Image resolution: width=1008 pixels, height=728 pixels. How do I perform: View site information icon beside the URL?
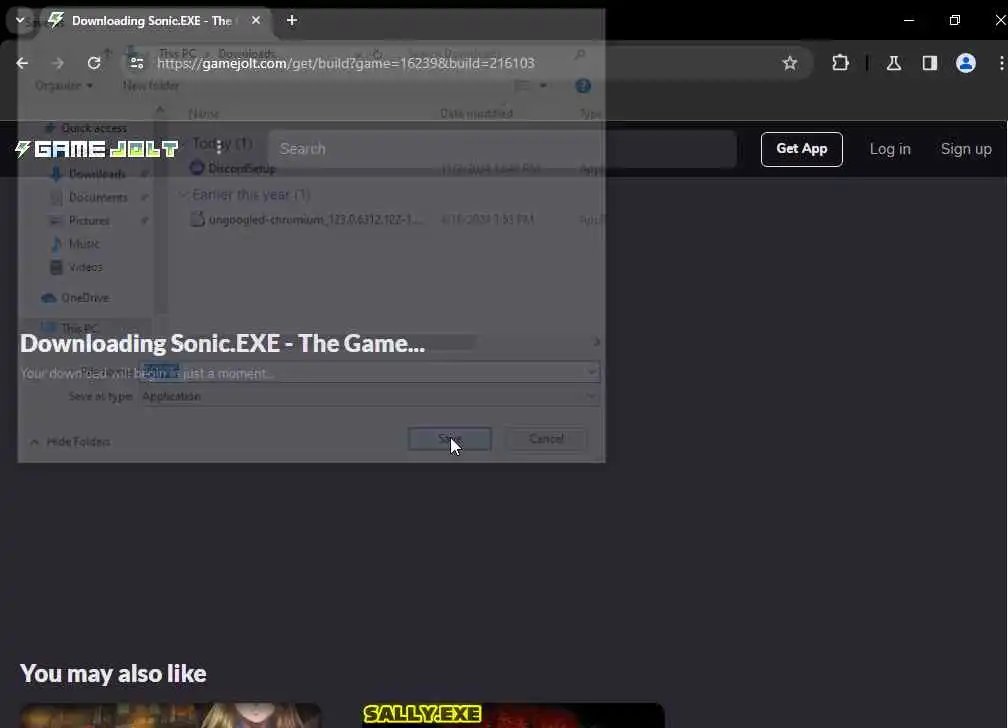click(x=136, y=63)
